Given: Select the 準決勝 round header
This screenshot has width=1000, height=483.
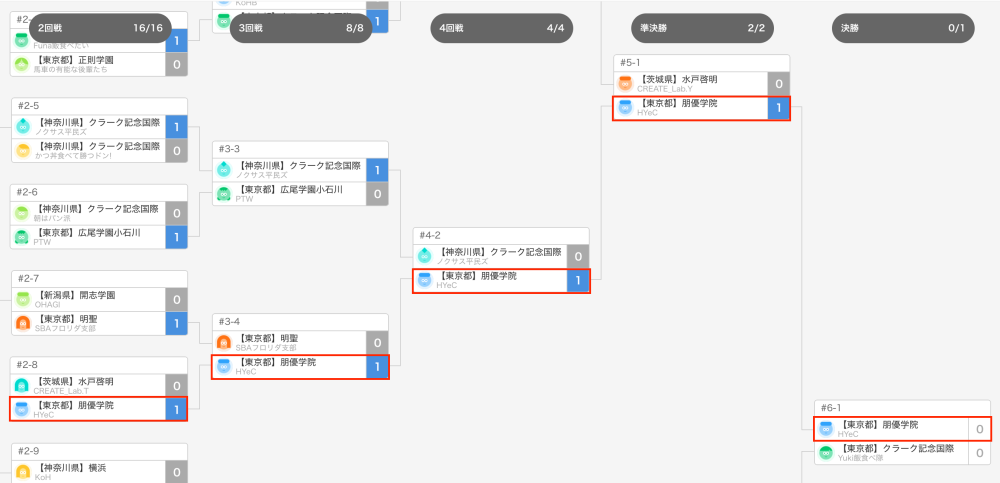Looking at the screenshot, I should coord(702,28).
